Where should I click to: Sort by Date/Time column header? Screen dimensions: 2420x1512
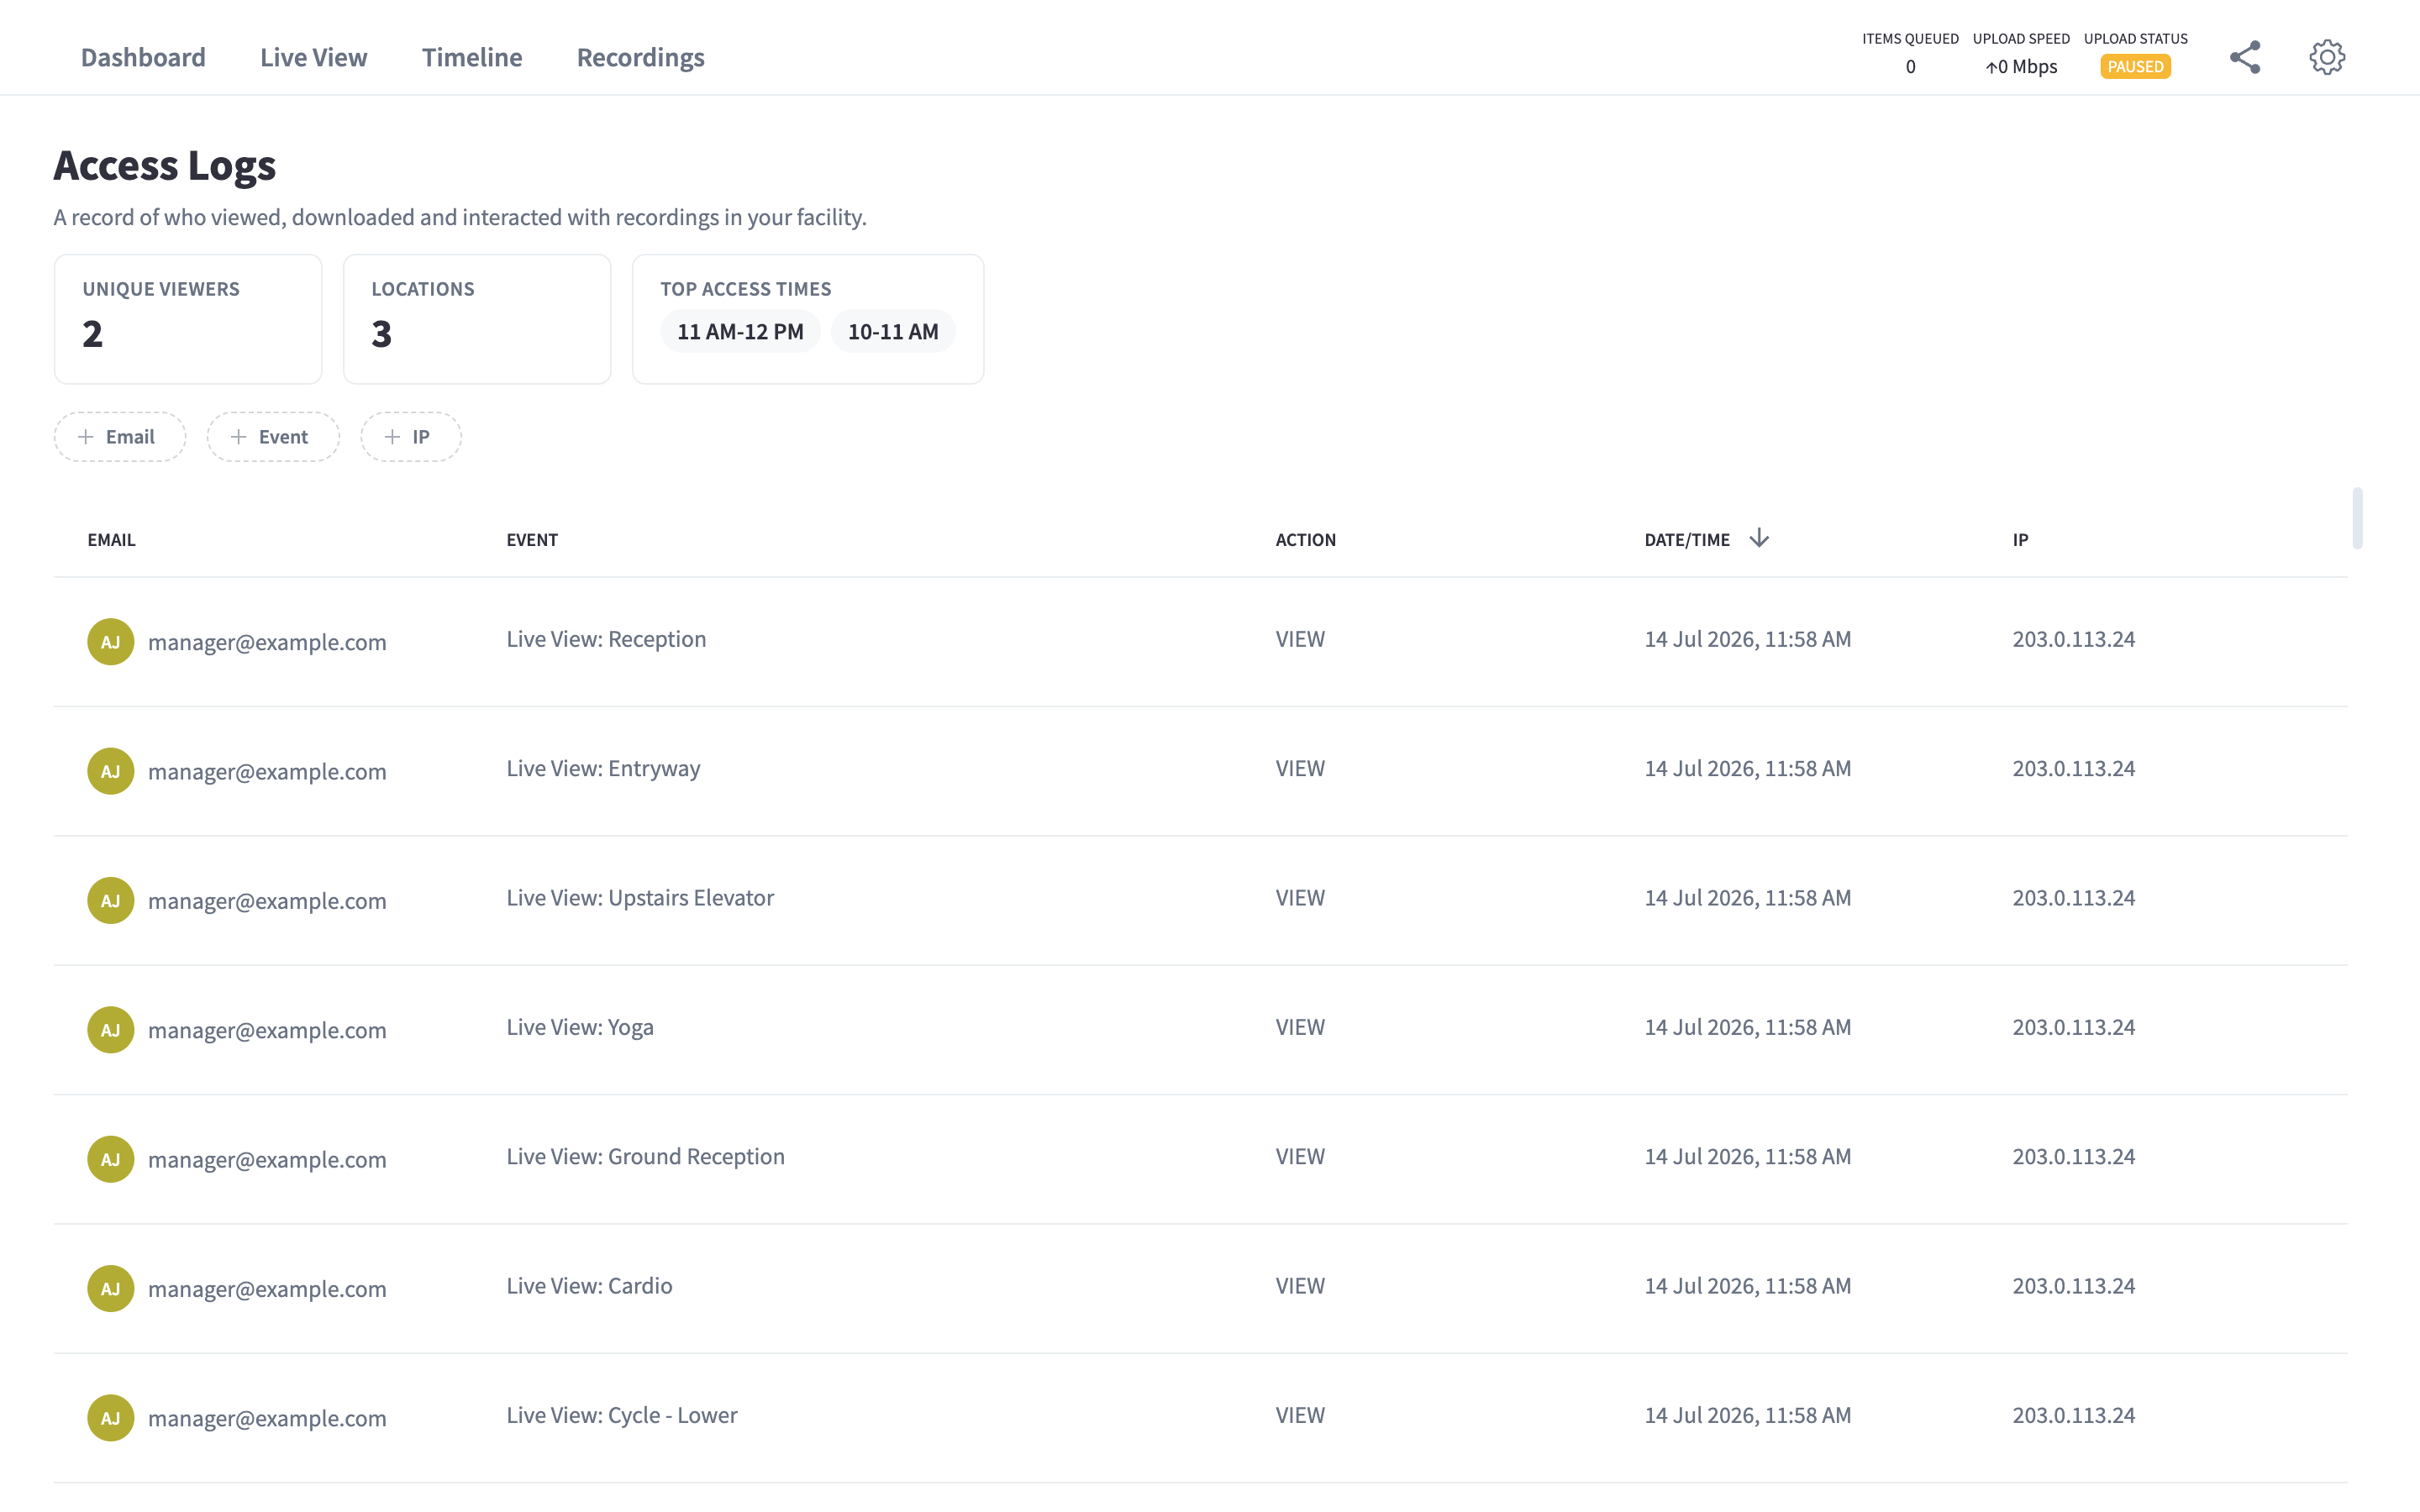(1687, 540)
